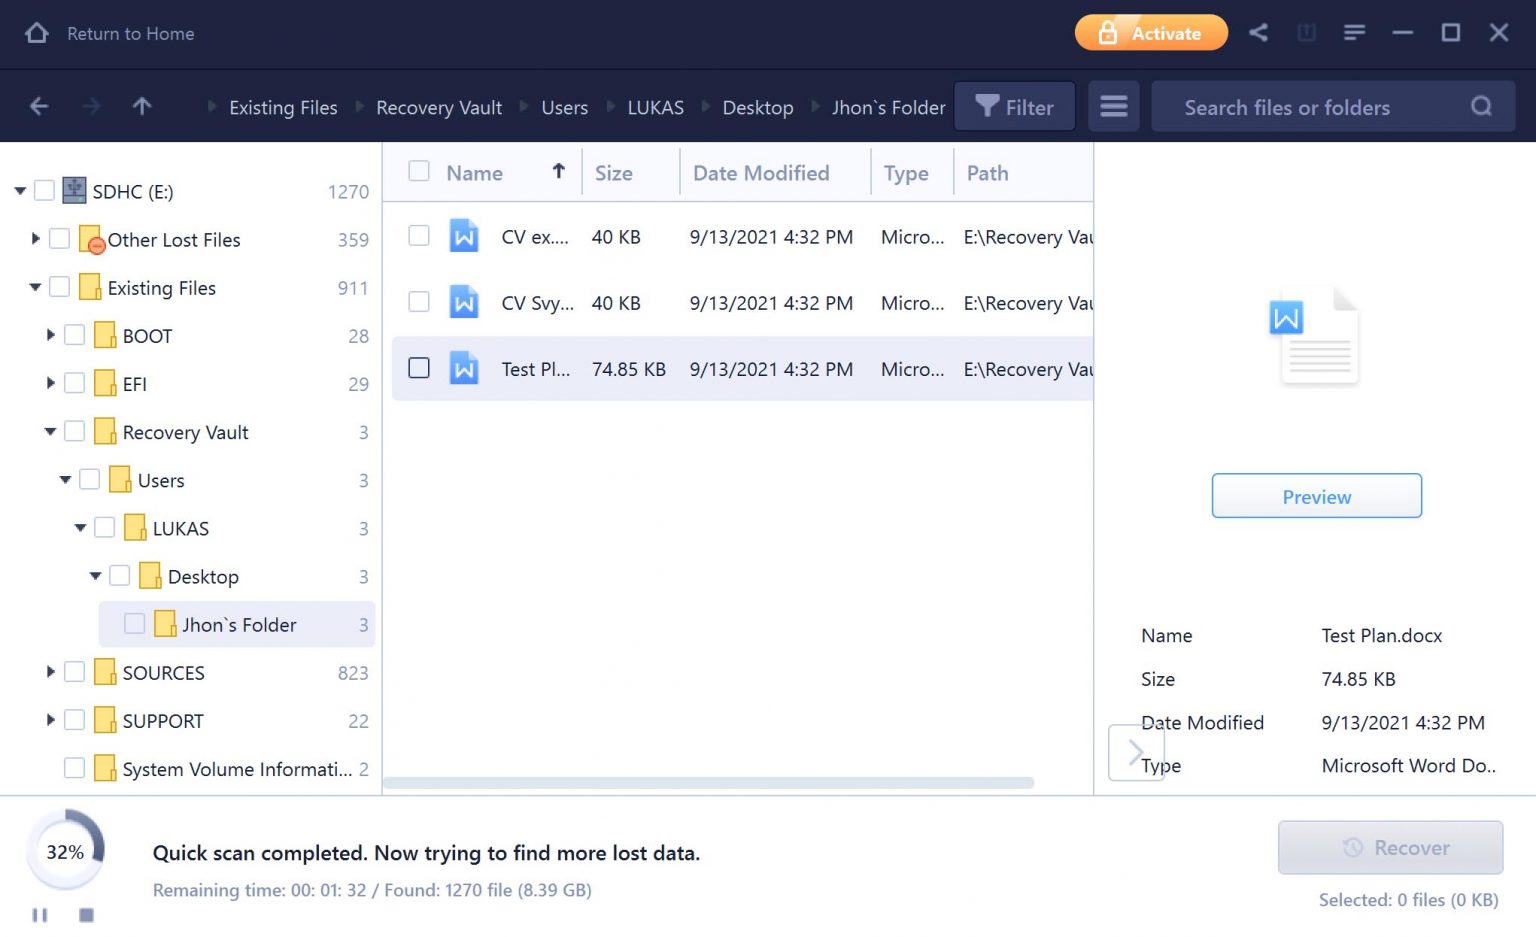Open Desktop from the breadcrumb path

pyautogui.click(x=757, y=107)
